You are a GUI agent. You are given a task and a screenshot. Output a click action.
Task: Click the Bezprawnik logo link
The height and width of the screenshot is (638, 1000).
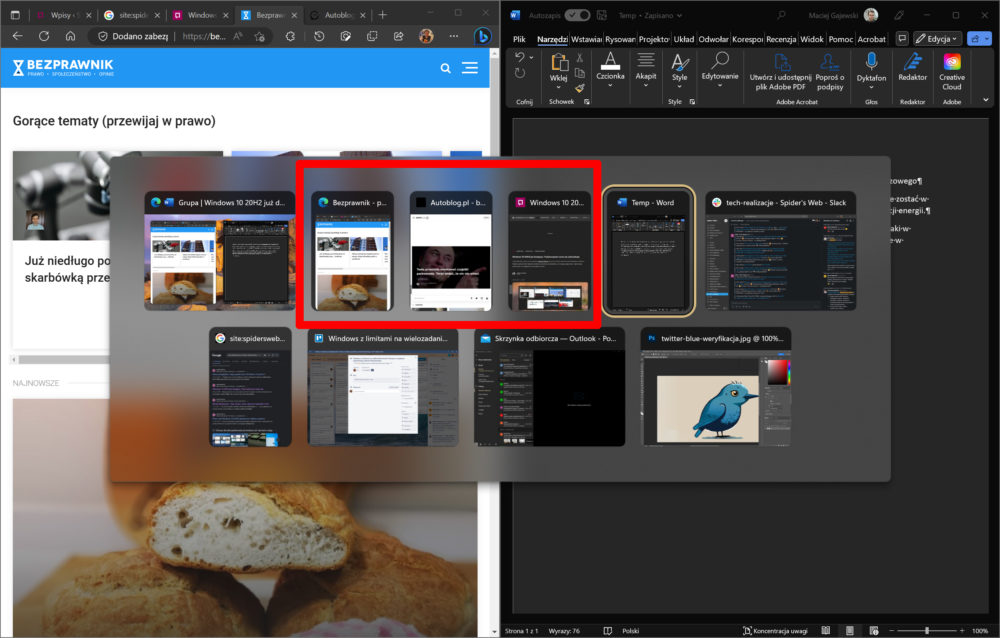tap(62, 68)
